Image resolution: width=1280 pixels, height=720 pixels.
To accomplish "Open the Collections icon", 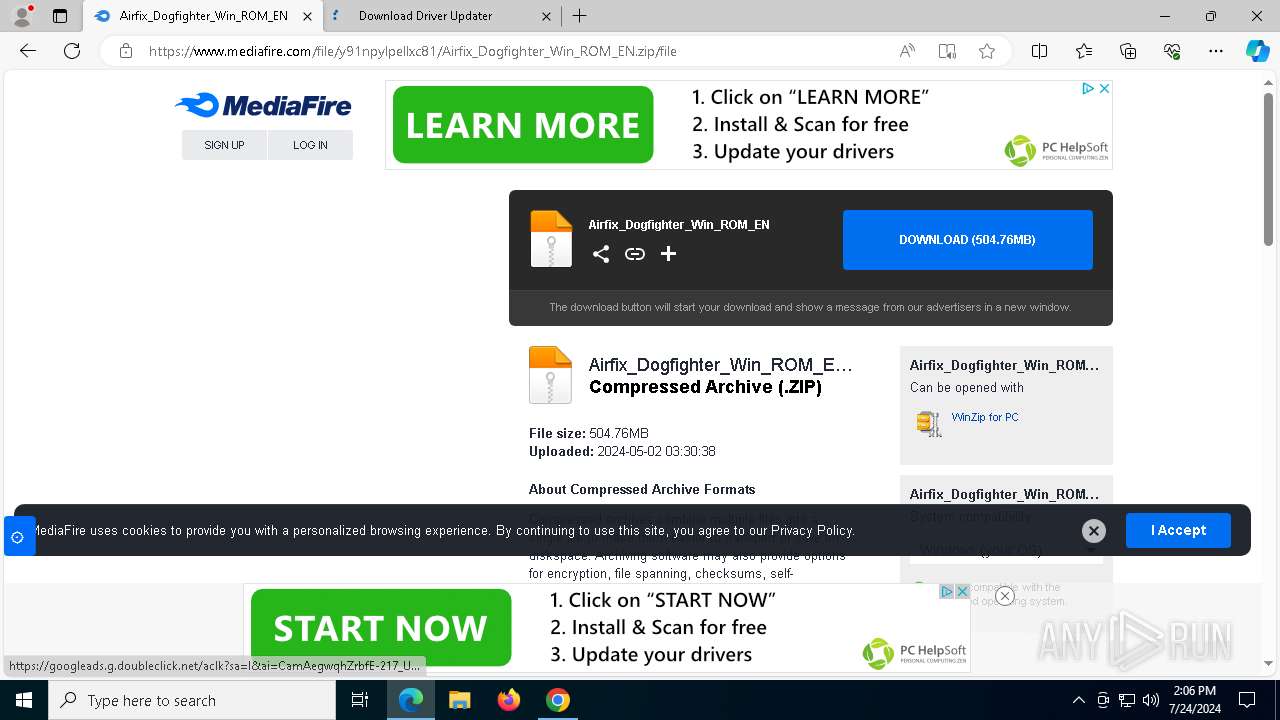I will 1128,51.
